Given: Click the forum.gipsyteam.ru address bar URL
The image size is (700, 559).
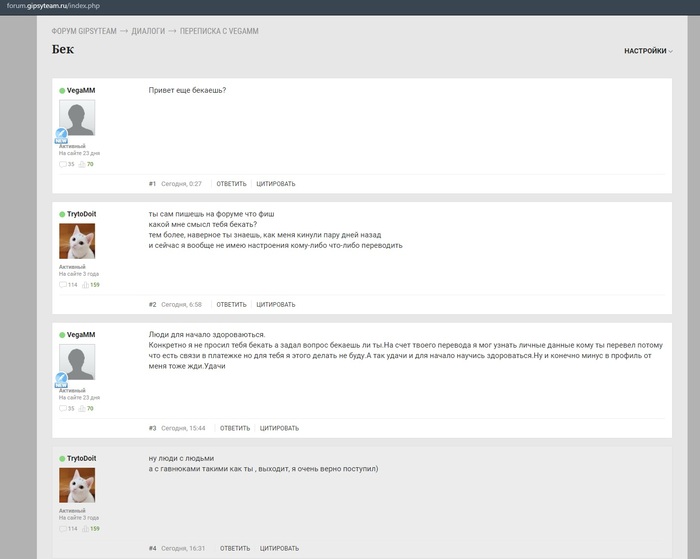Looking at the screenshot, I should tap(53, 6).
